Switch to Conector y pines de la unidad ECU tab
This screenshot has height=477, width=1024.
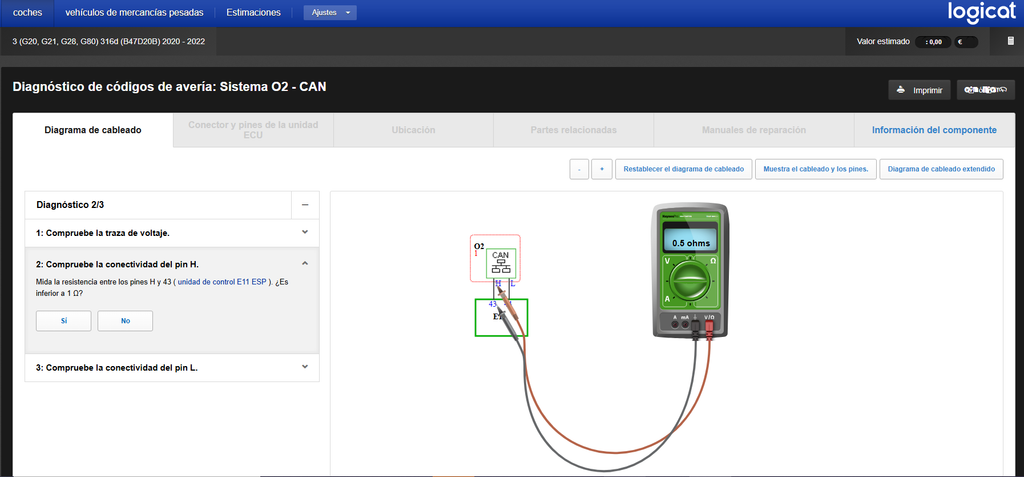[253, 130]
